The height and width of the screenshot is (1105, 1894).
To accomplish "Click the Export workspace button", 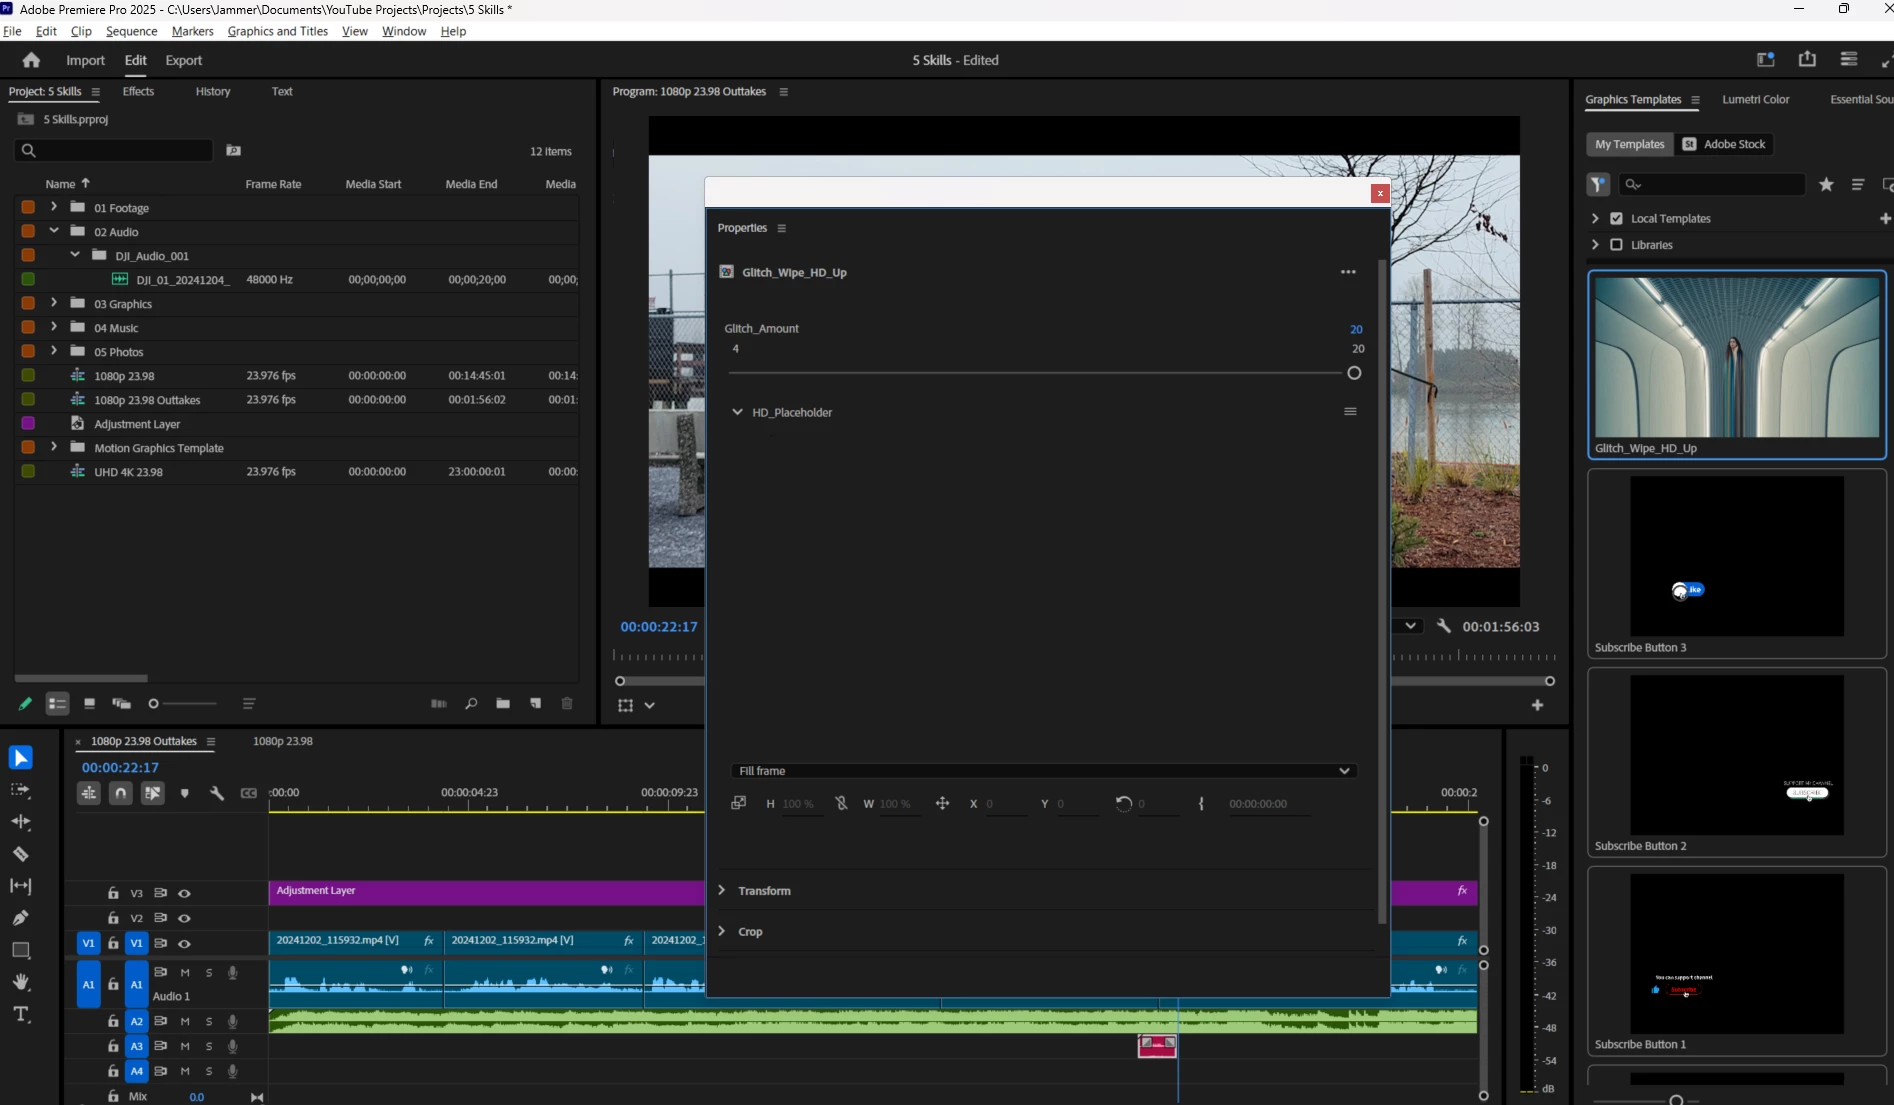I will (183, 60).
